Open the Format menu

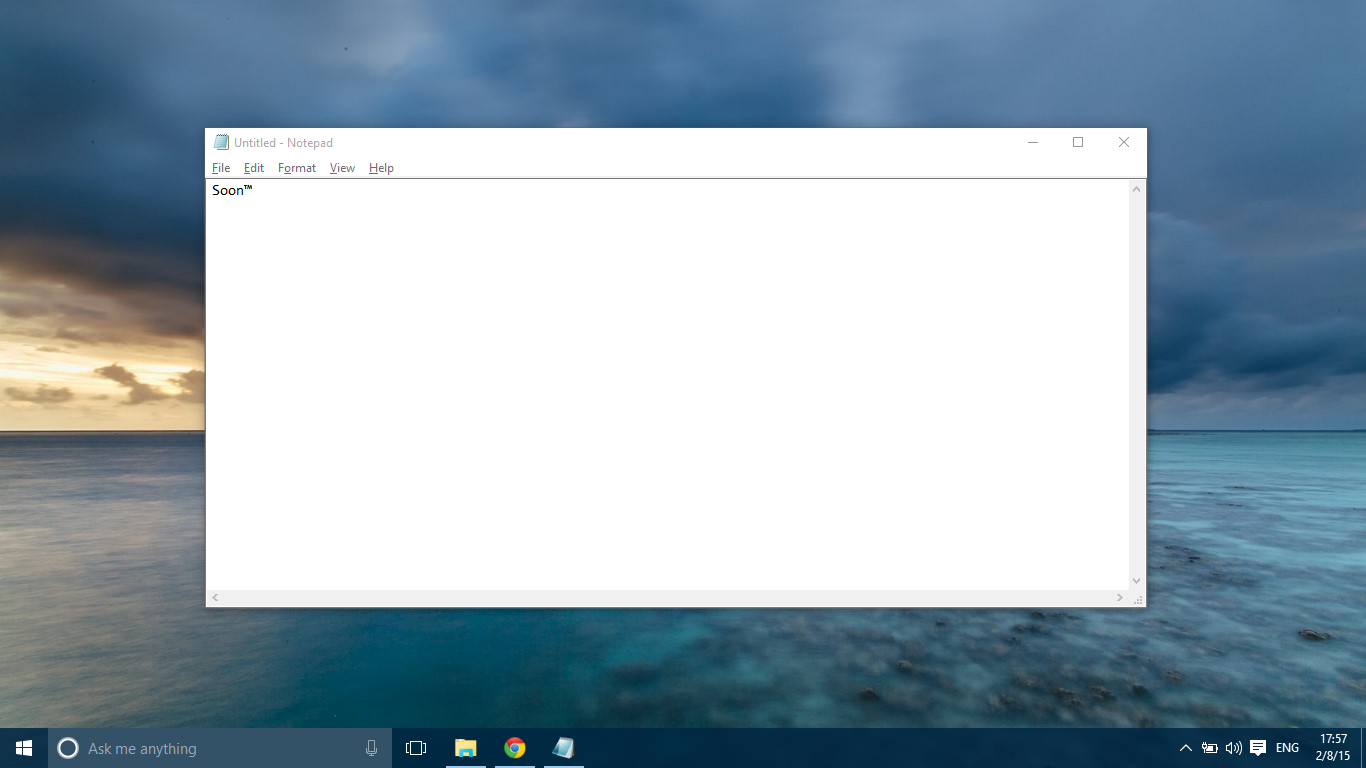(x=296, y=167)
